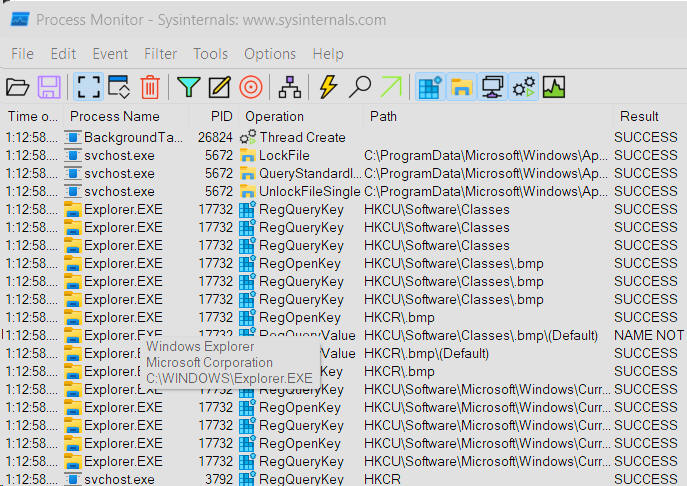Click the HKCR path in the last row

pos(382,479)
